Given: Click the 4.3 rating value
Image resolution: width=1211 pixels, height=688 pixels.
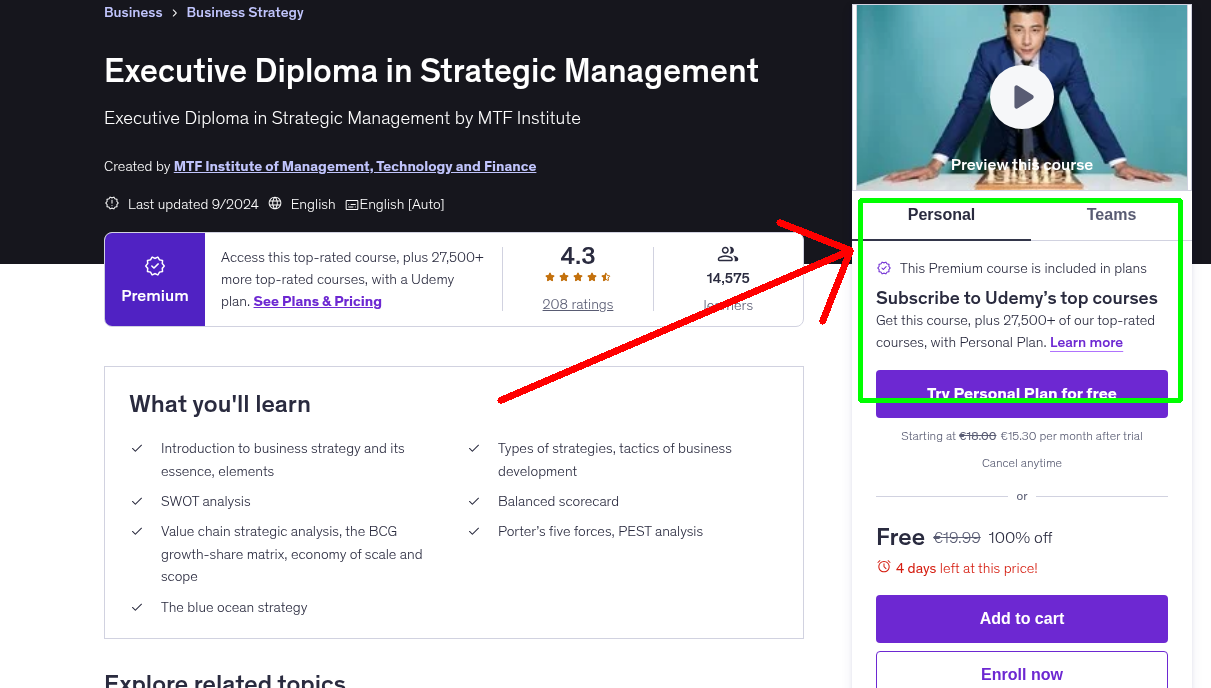Looking at the screenshot, I should [x=578, y=255].
